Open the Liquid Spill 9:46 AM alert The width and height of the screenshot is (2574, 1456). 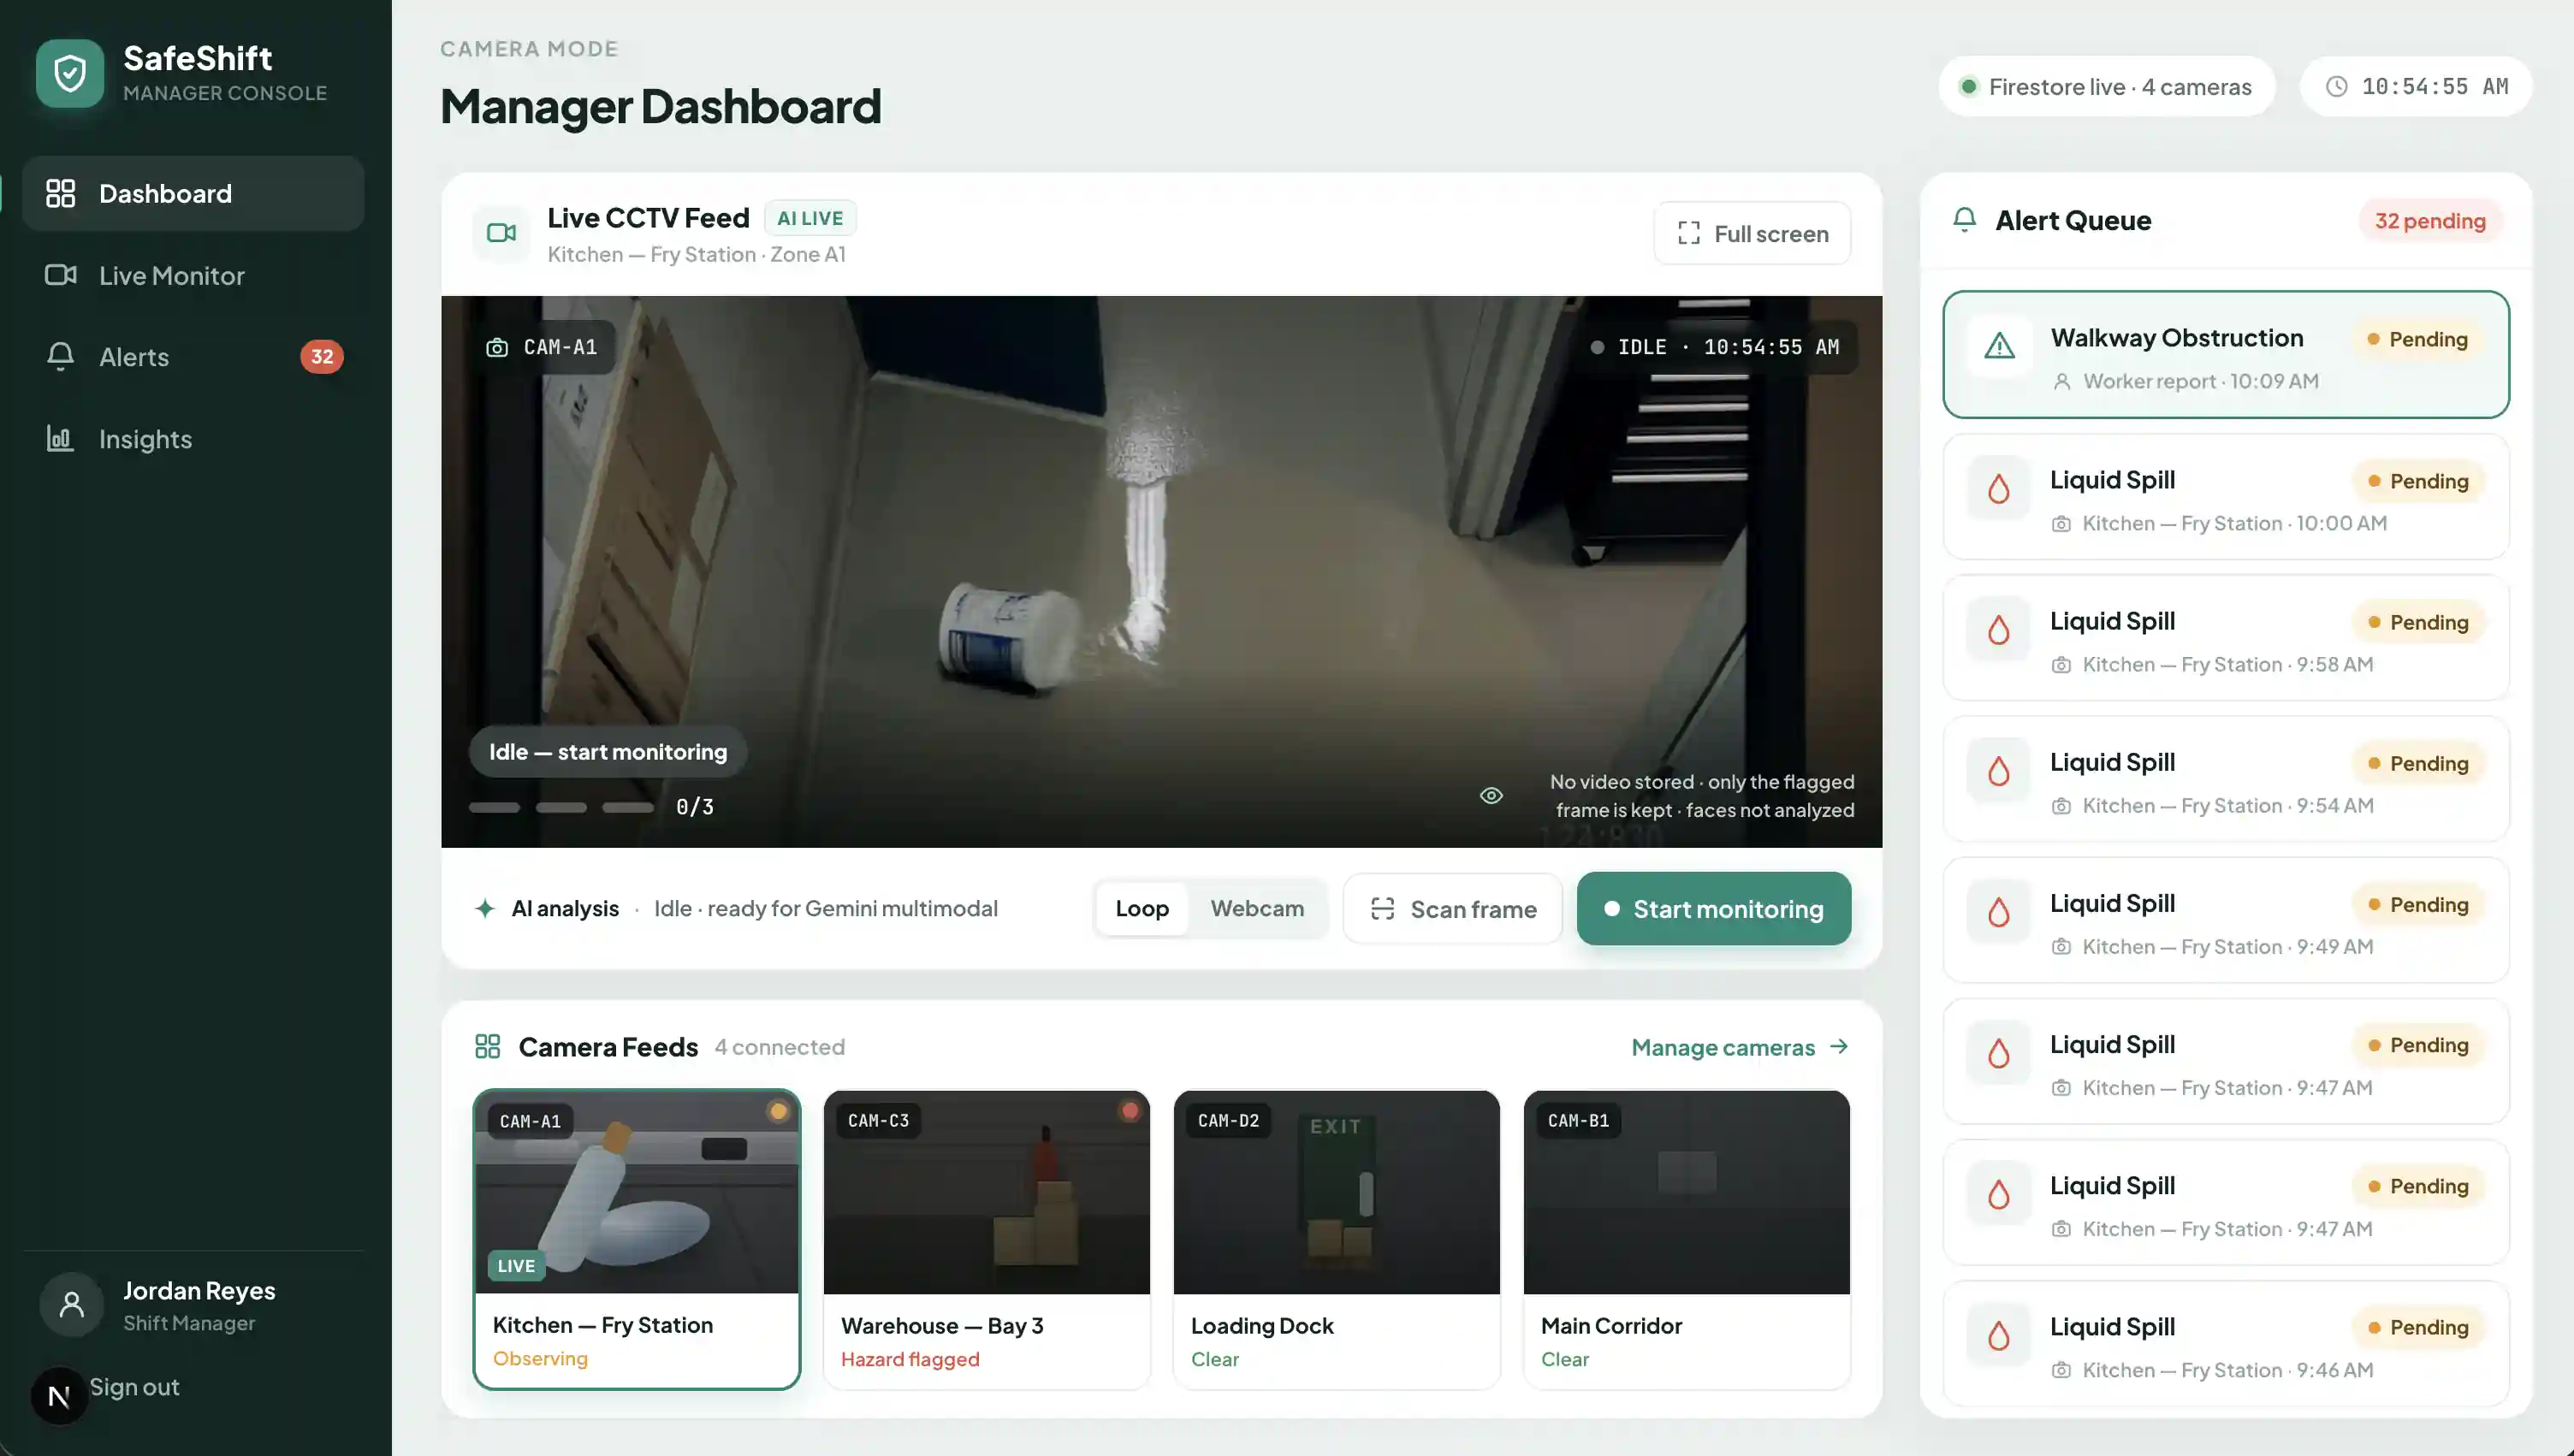[x=2226, y=1344]
